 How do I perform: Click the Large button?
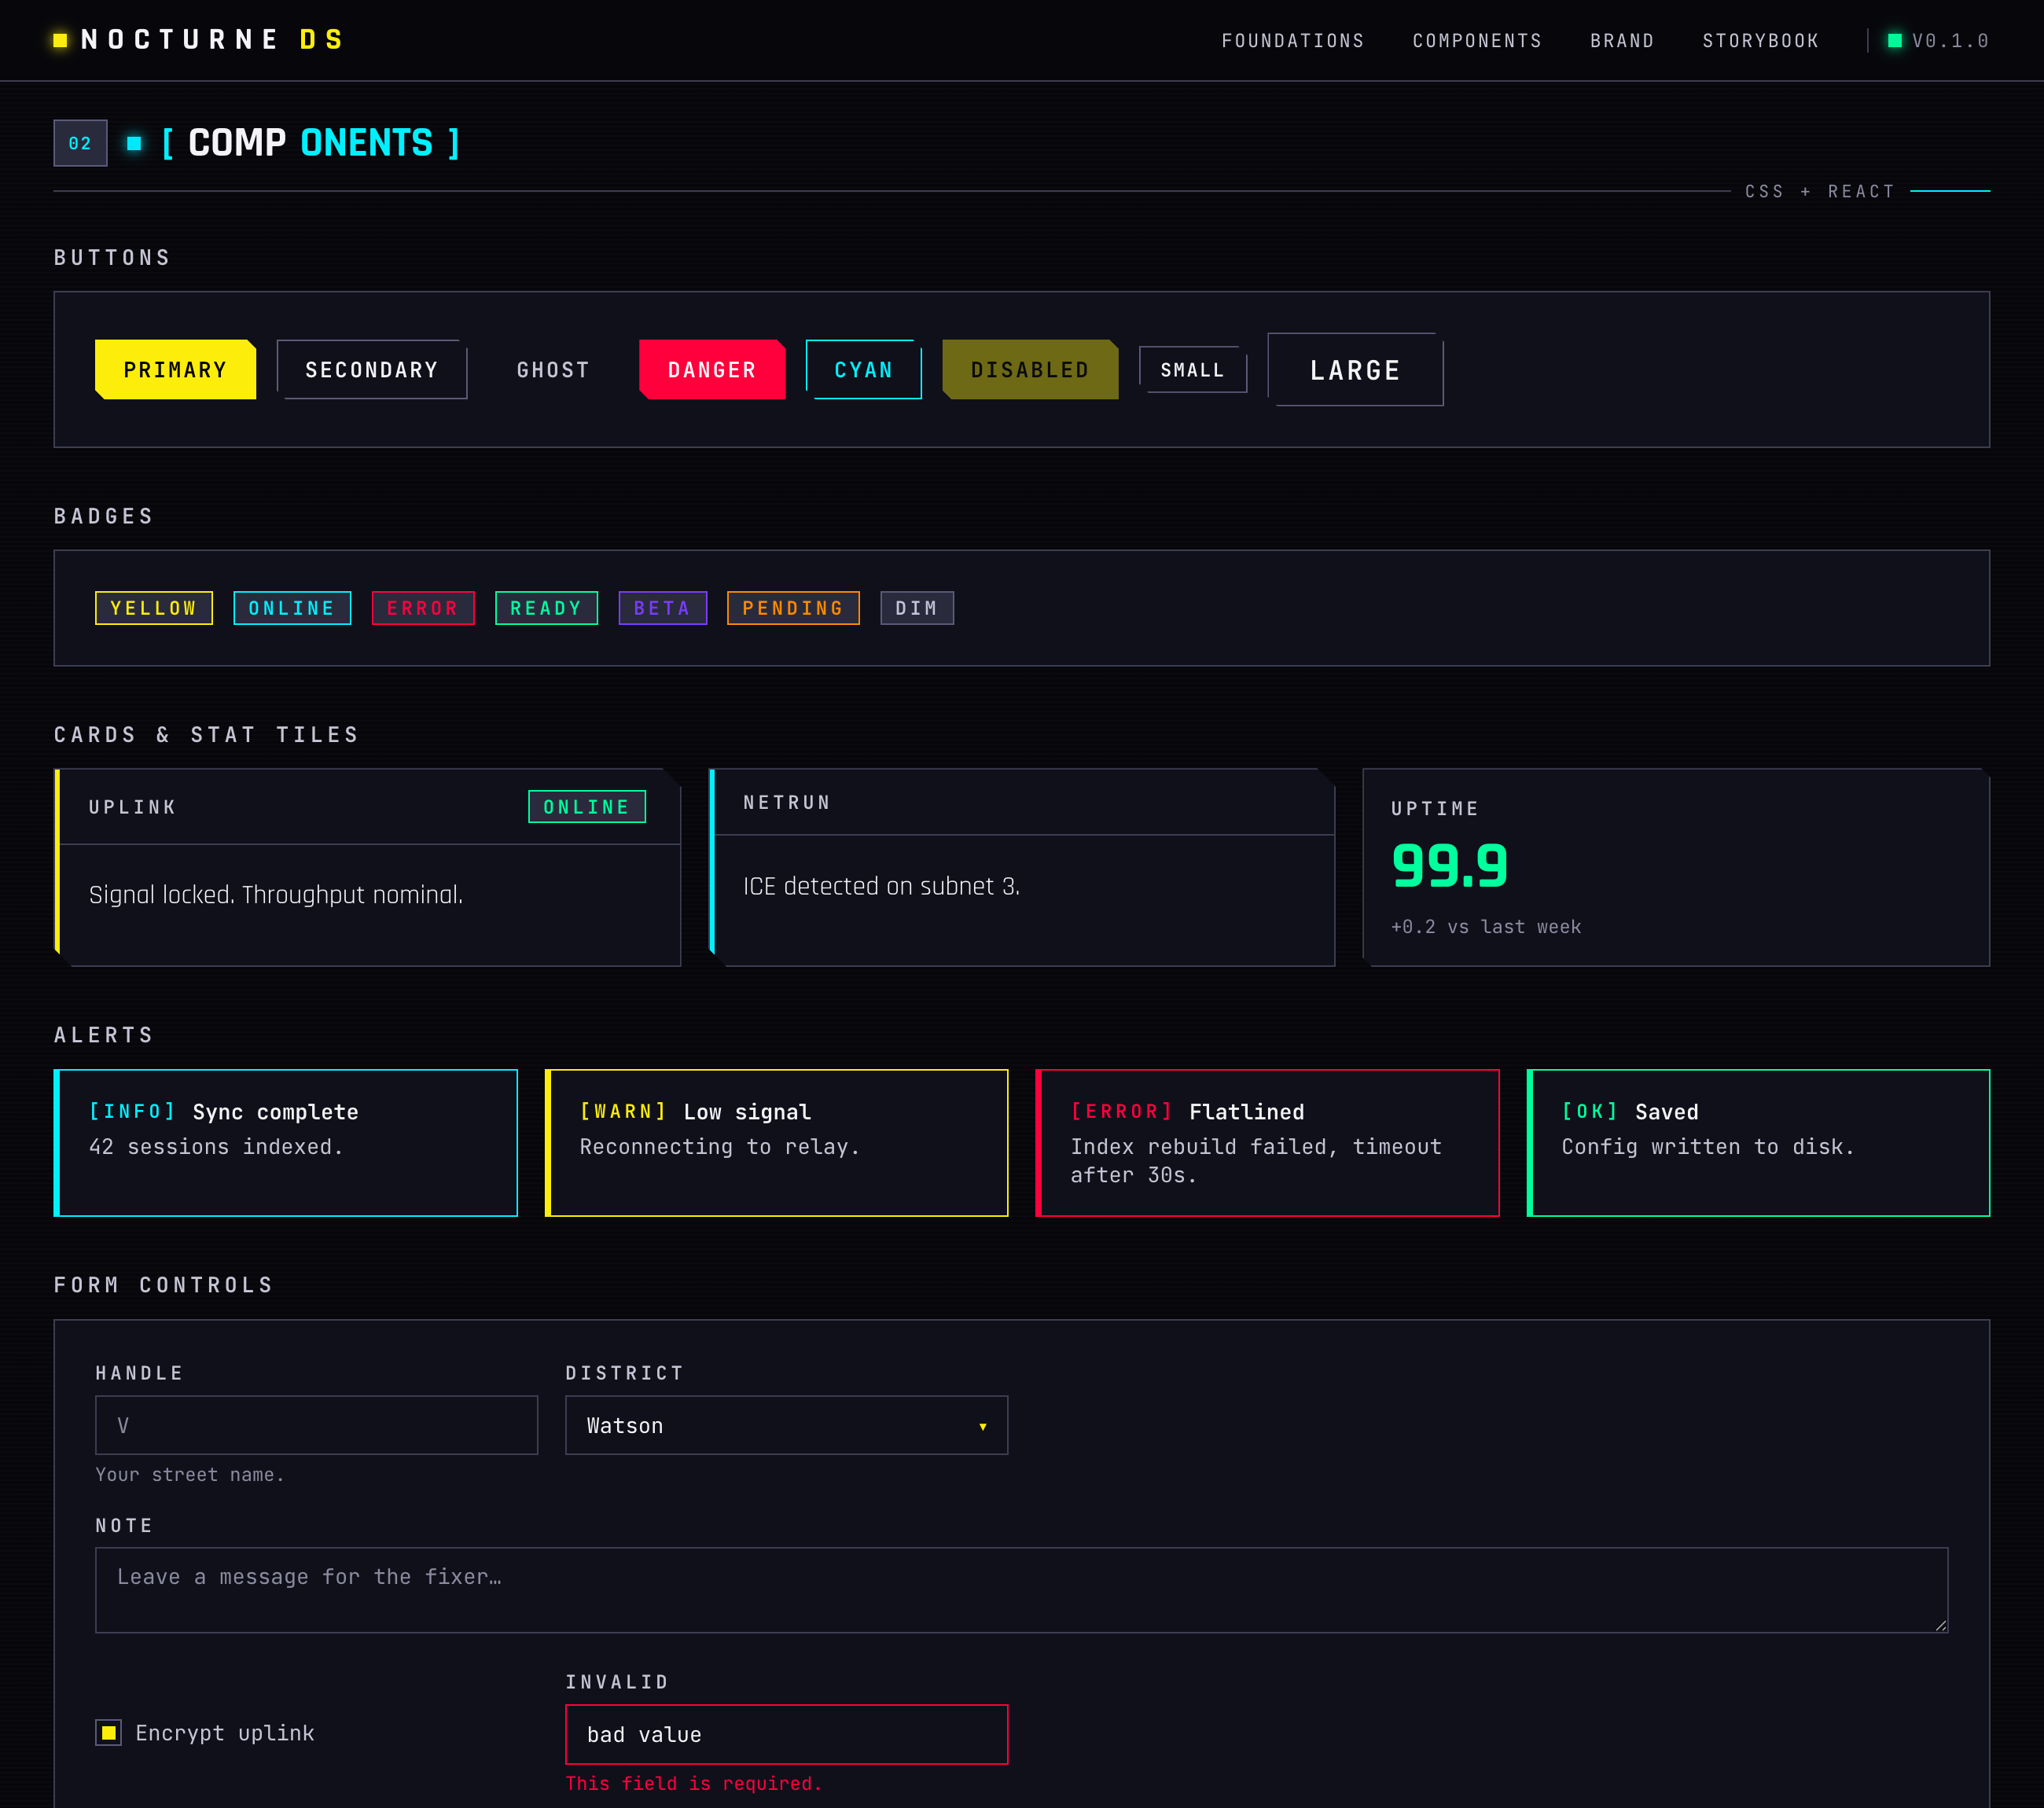pyautogui.click(x=1355, y=370)
